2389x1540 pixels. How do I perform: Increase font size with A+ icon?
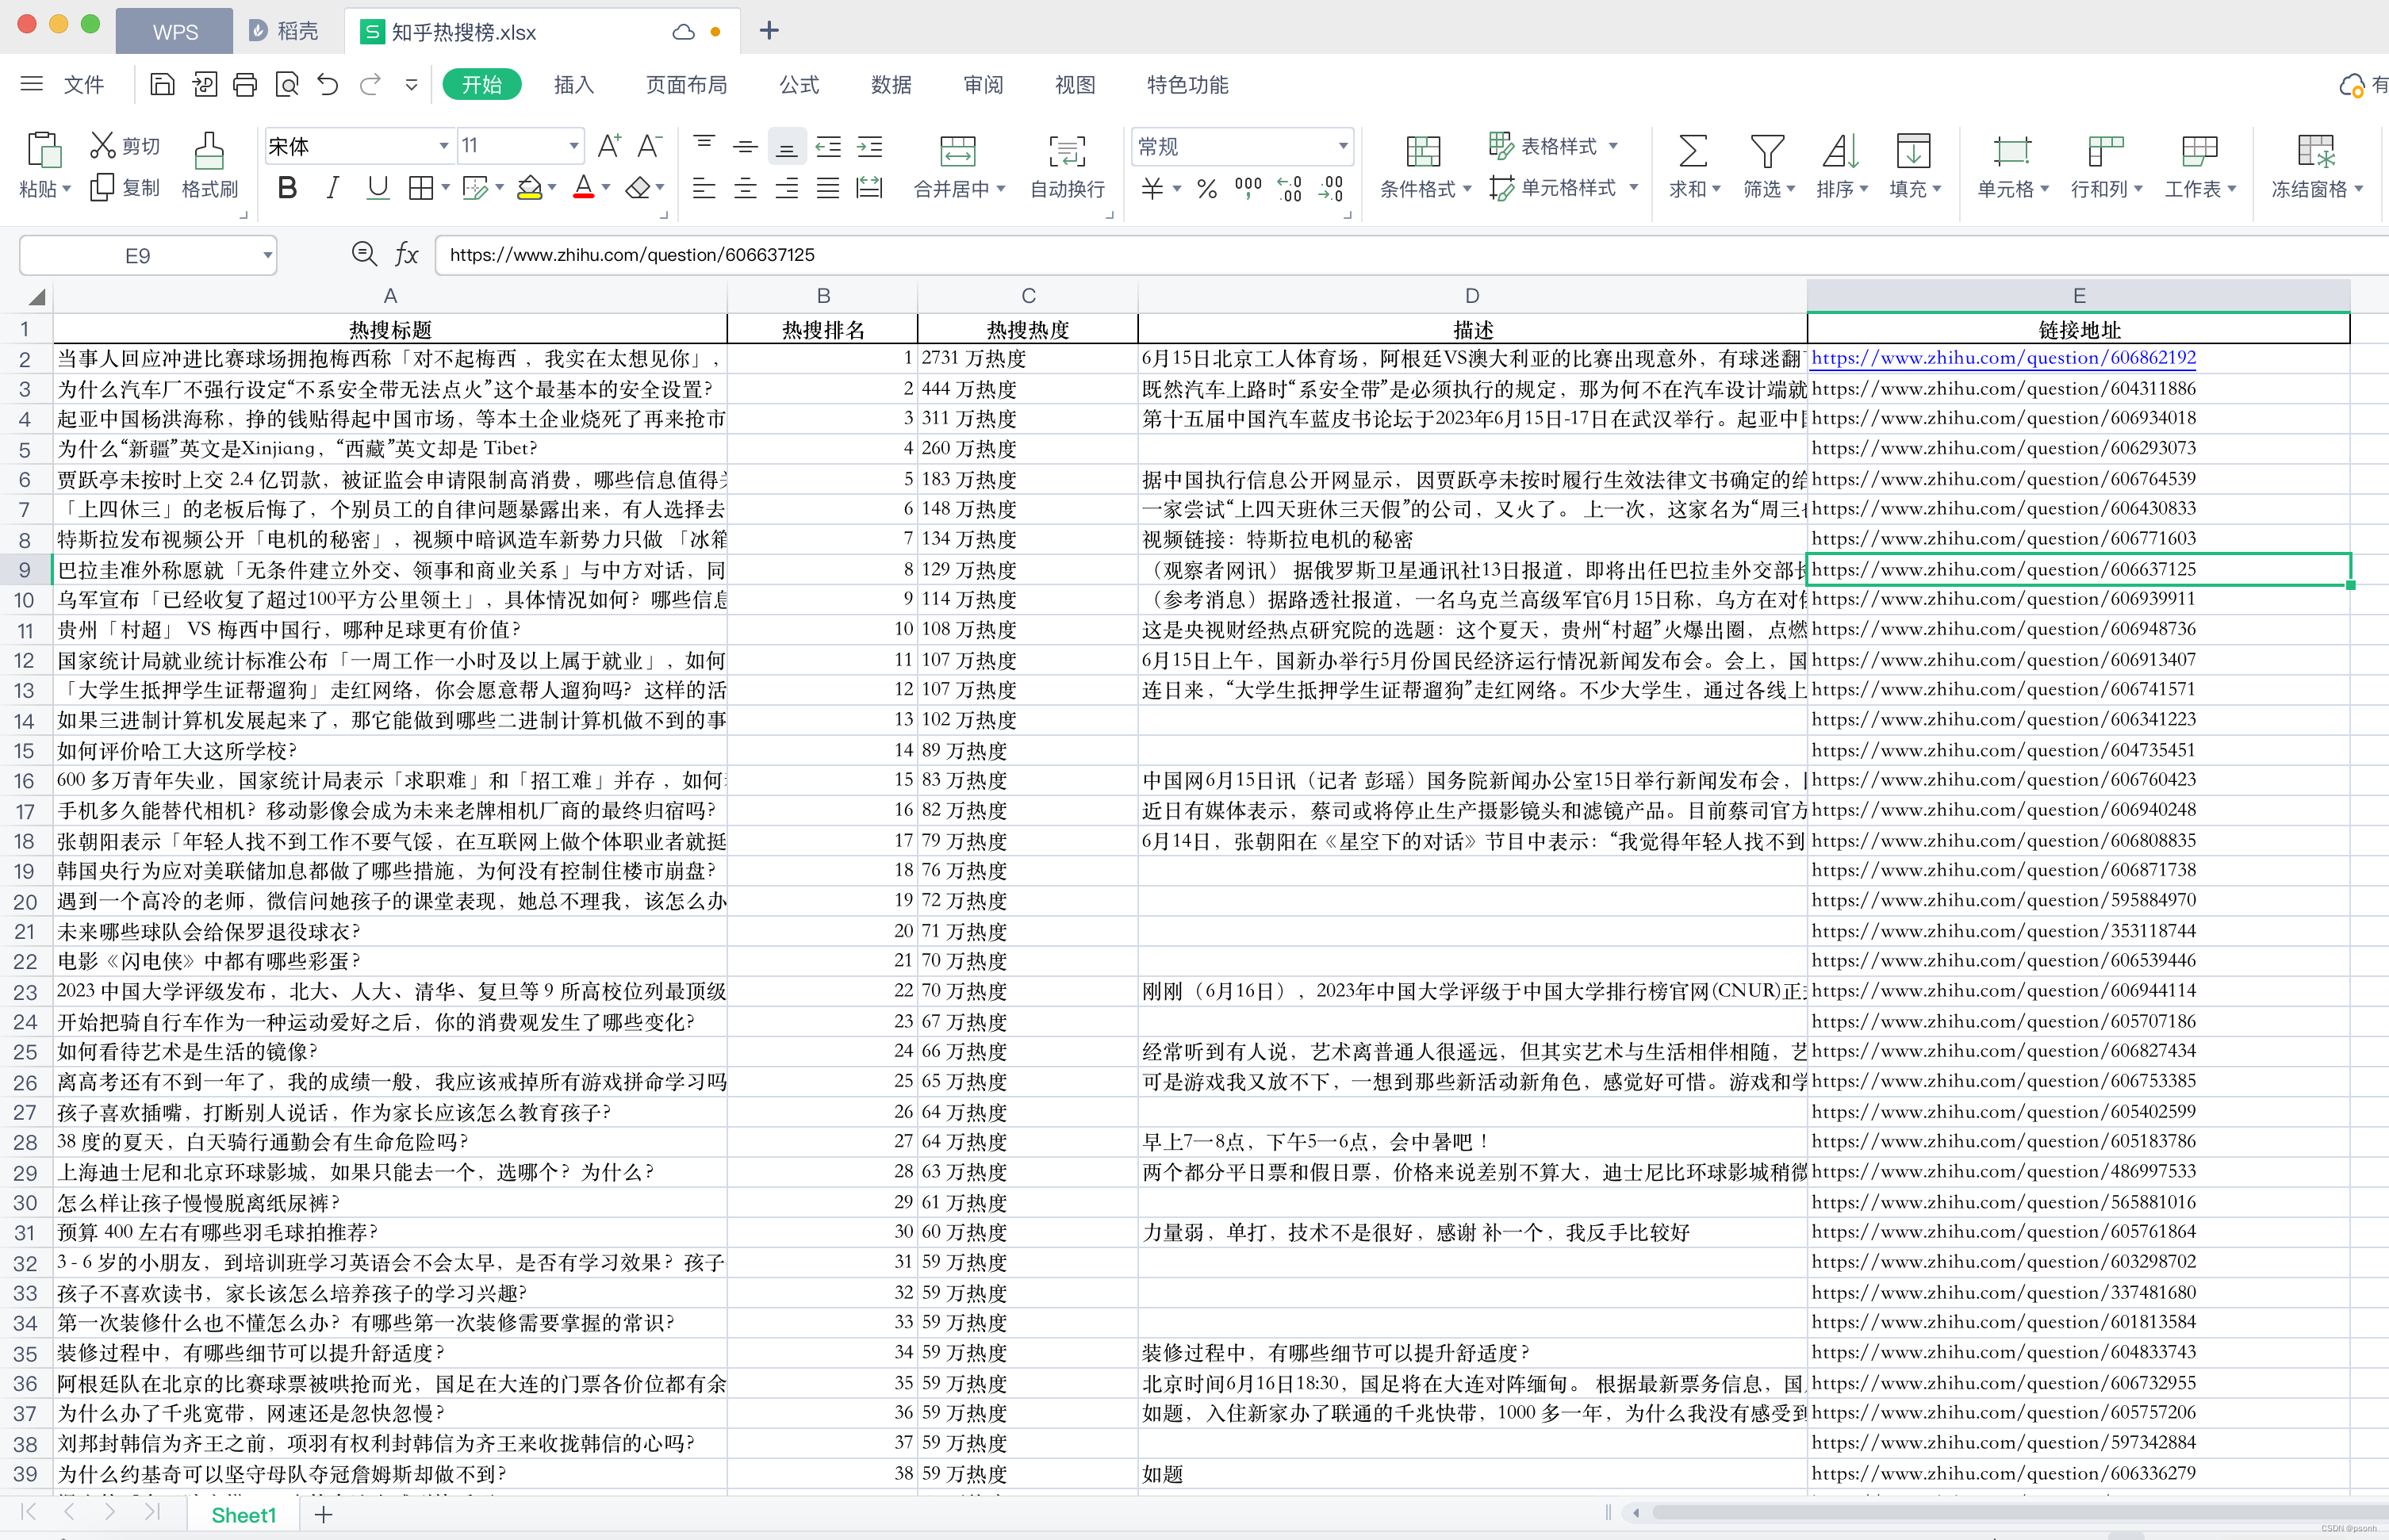click(609, 146)
